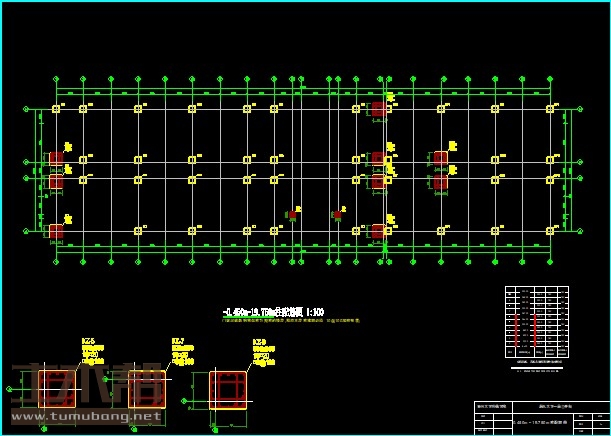Click the rightmost top grid axis bubble
Viewport: 611px width, 436px height.
[x=548, y=77]
